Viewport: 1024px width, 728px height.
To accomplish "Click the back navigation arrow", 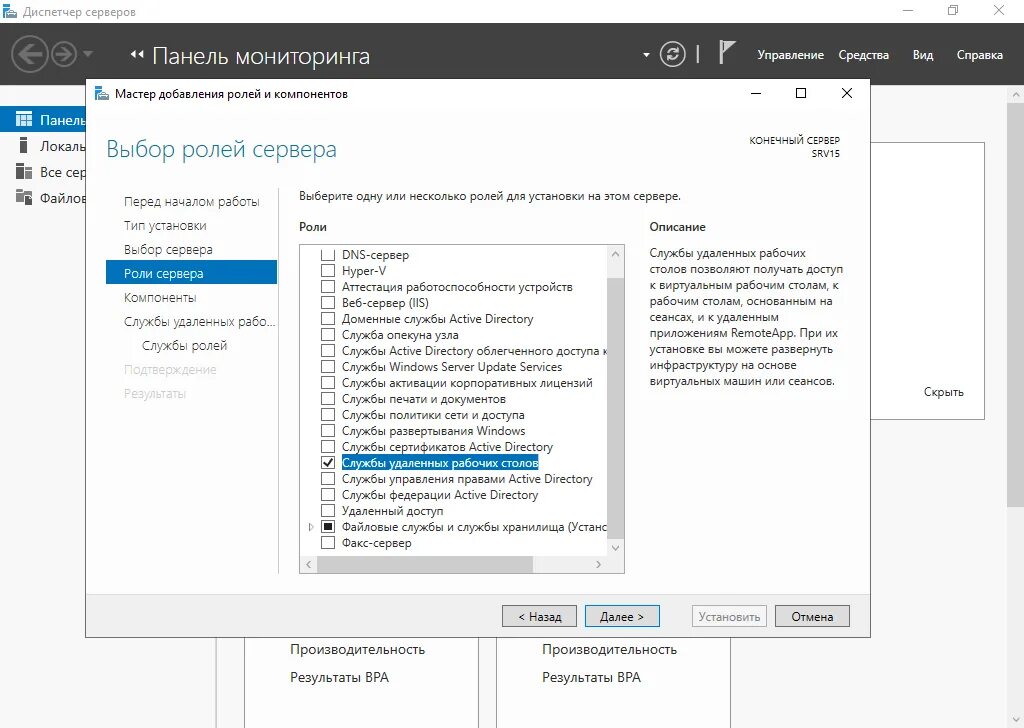I will (x=30, y=55).
